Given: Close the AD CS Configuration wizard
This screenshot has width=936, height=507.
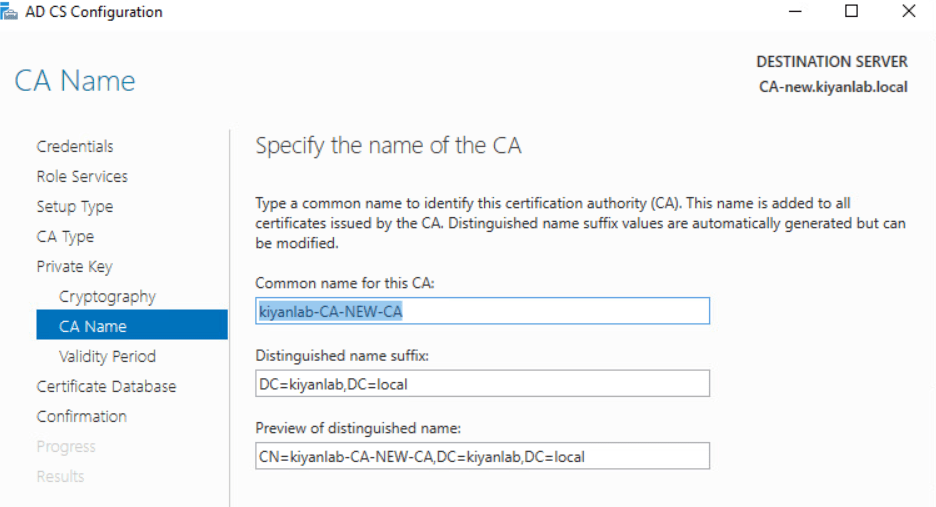Looking at the screenshot, I should pyautogui.click(x=907, y=12).
